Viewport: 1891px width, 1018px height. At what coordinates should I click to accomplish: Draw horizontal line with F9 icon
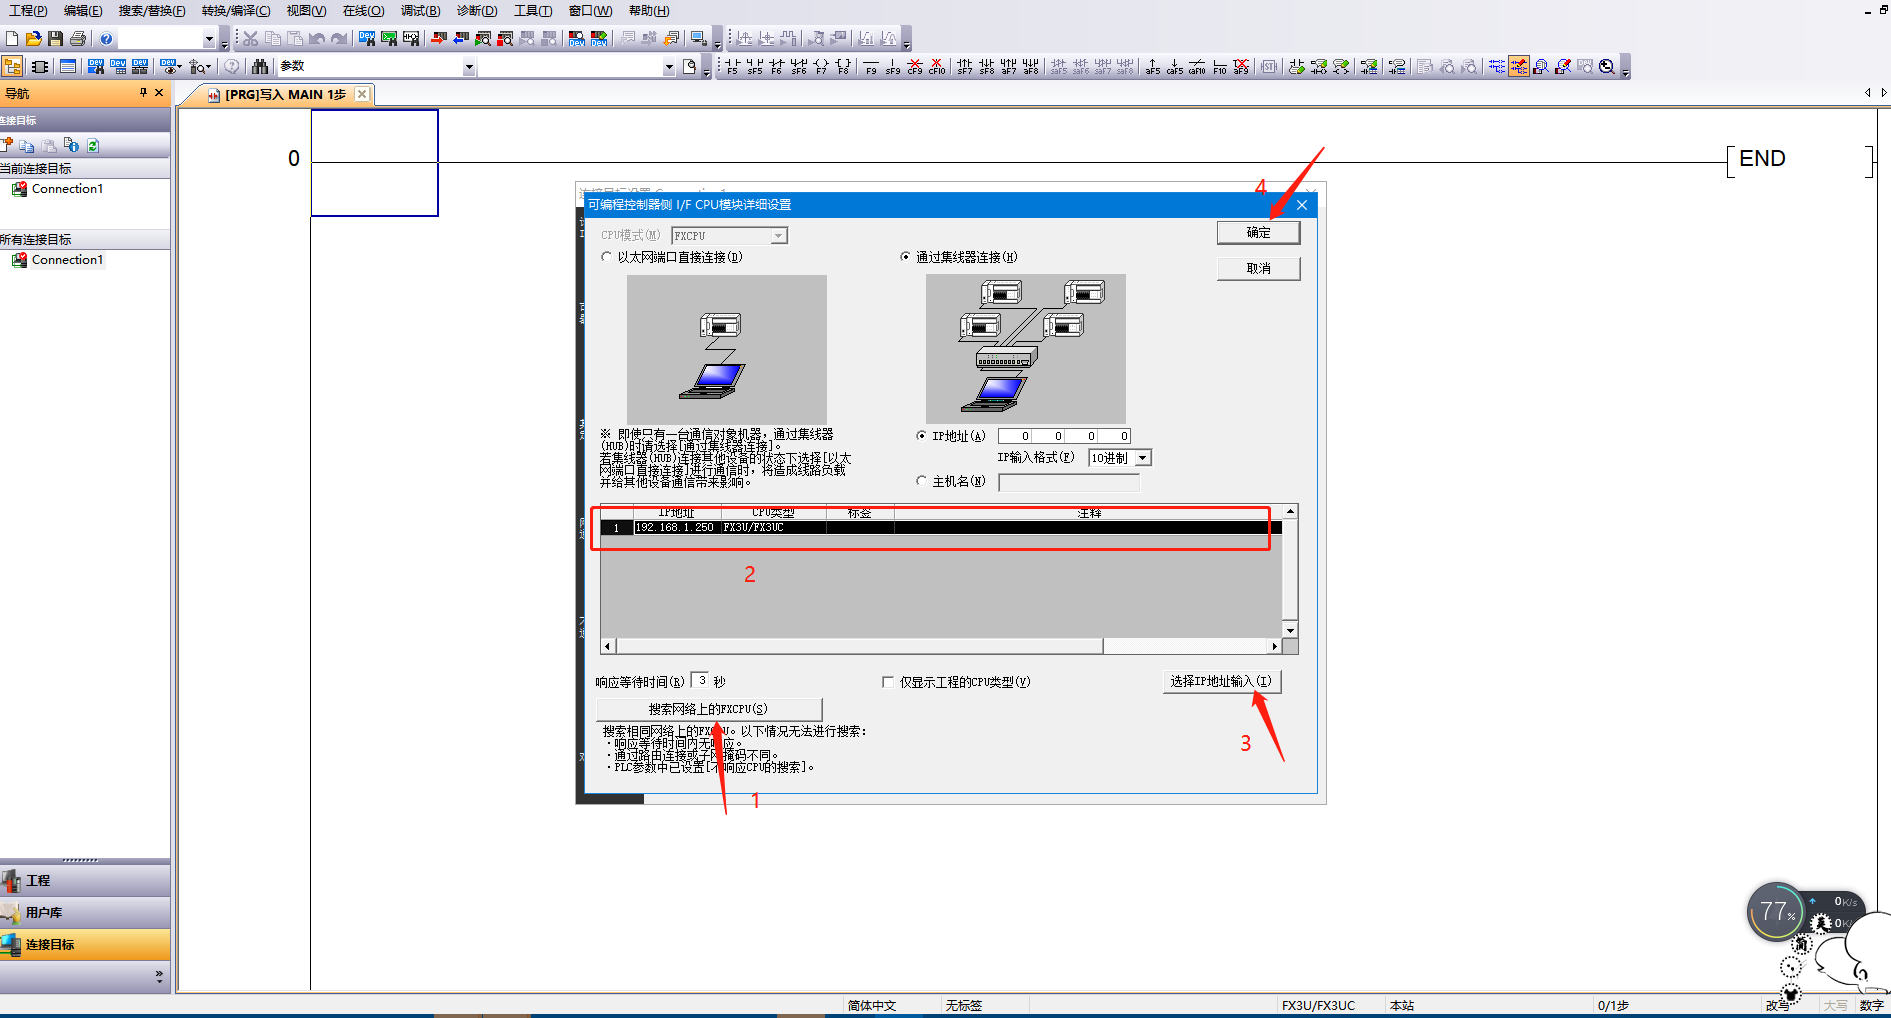click(x=871, y=67)
